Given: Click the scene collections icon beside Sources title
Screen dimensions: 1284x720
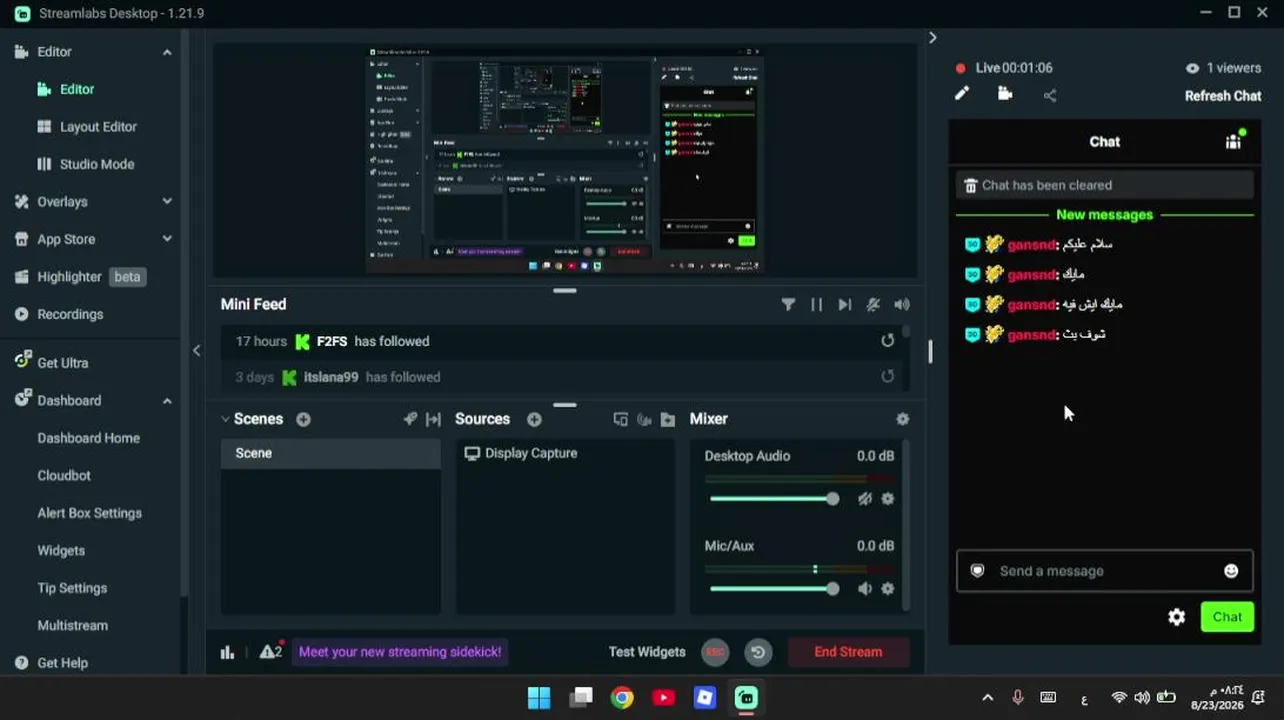Looking at the screenshot, I should (620, 420).
